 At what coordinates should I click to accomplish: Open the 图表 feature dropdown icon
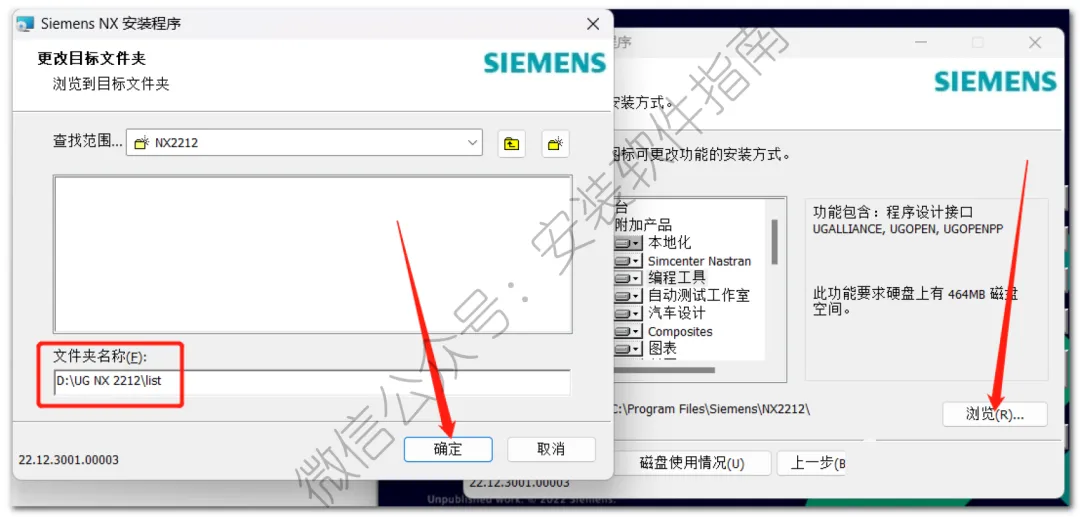628,349
